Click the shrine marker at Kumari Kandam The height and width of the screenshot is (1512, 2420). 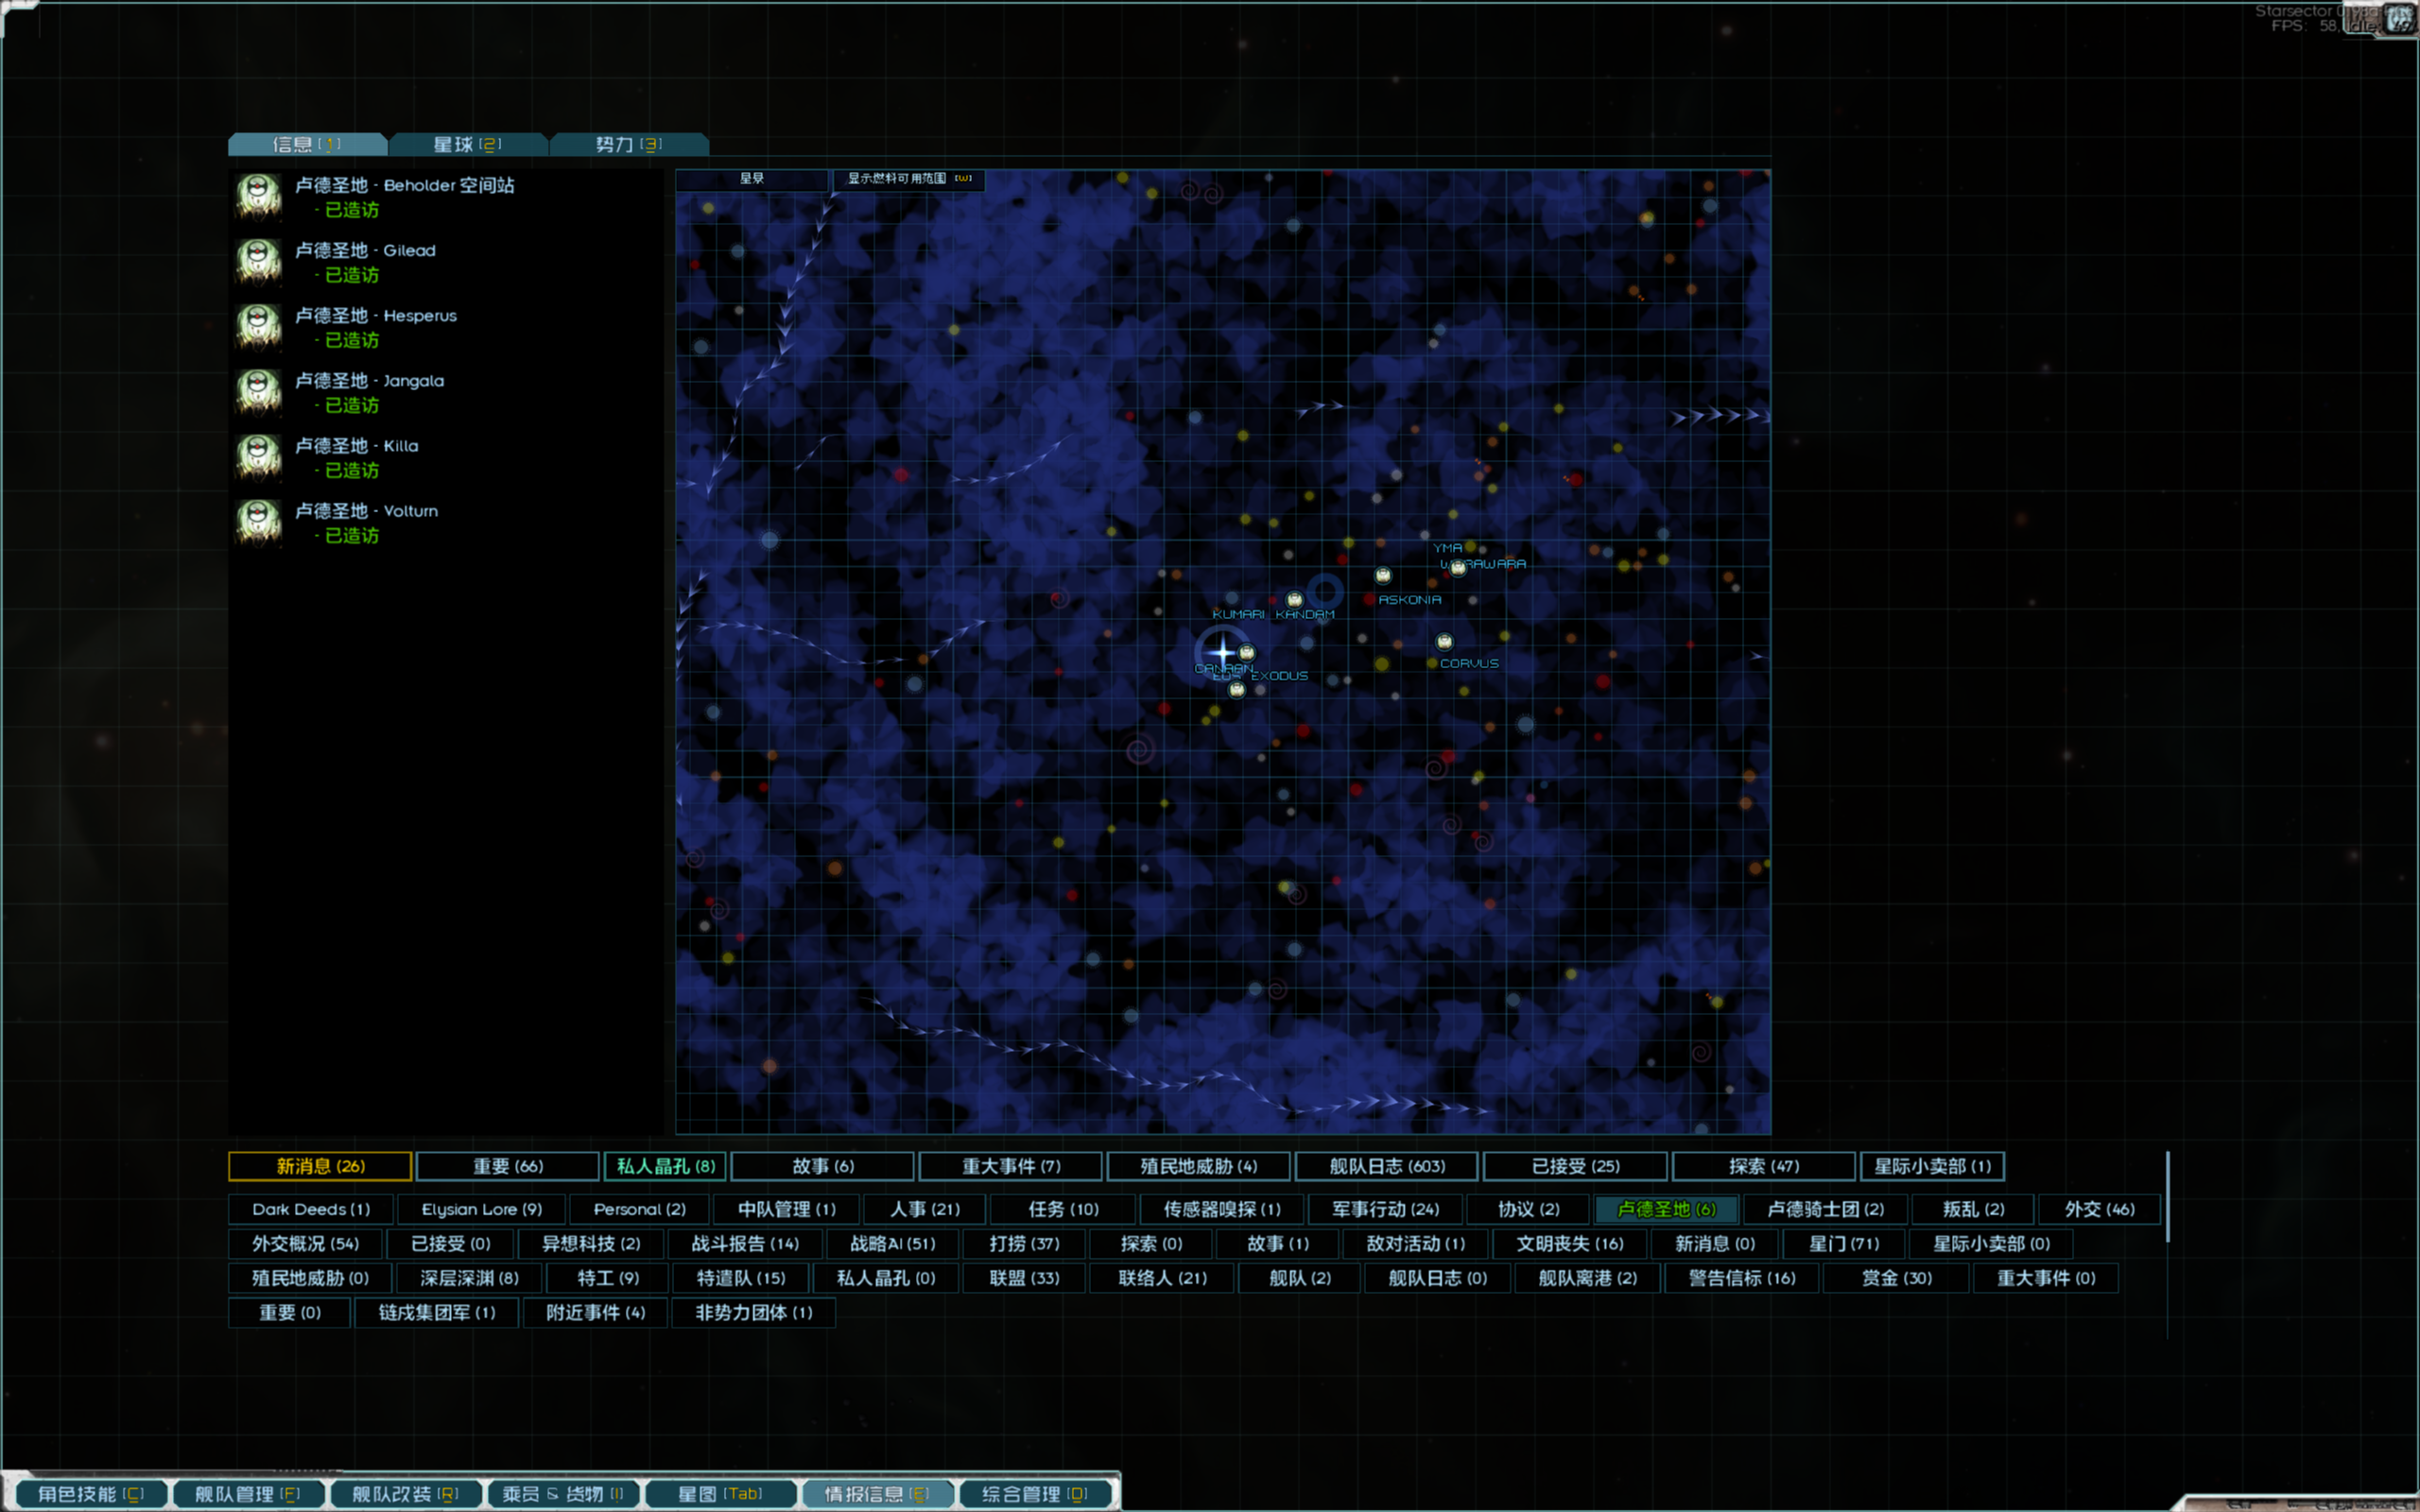click(1294, 600)
